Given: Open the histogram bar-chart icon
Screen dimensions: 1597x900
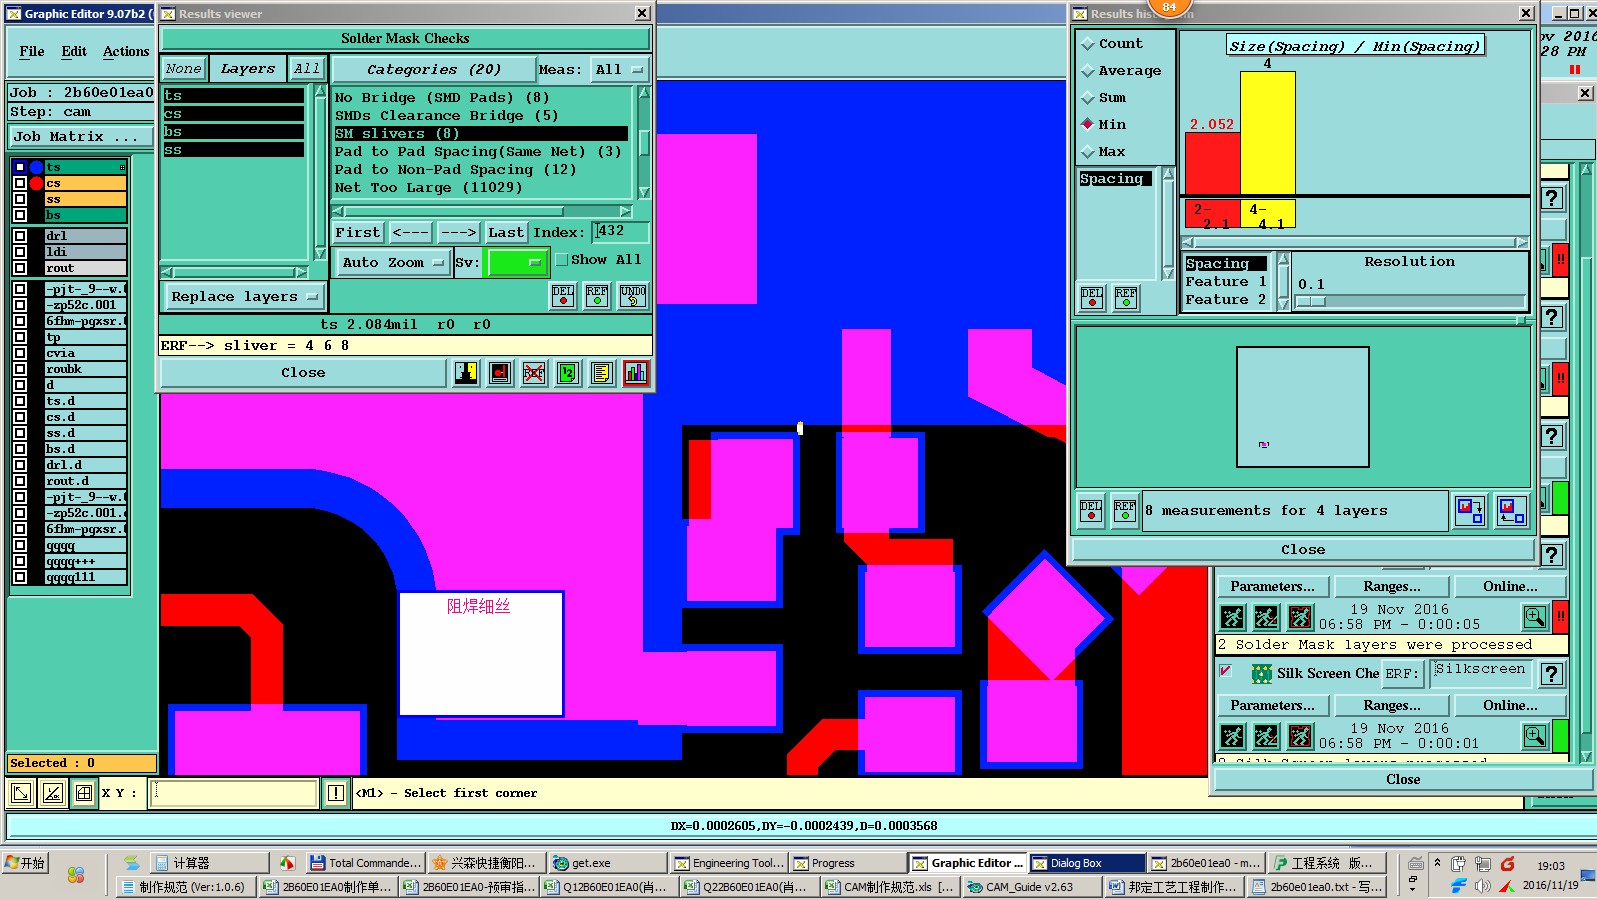Looking at the screenshot, I should [635, 373].
